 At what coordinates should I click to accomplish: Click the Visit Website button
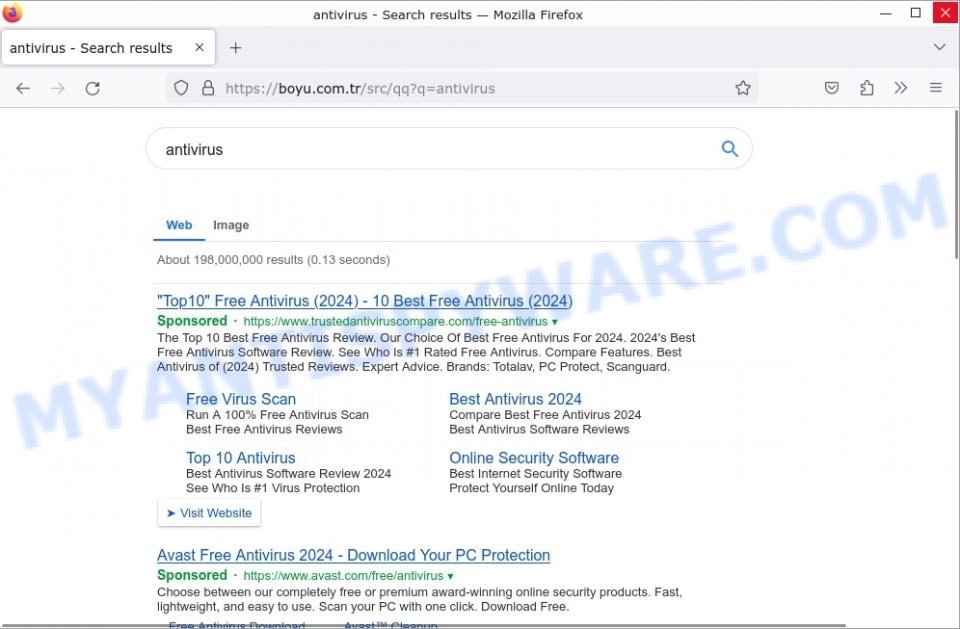click(x=209, y=513)
